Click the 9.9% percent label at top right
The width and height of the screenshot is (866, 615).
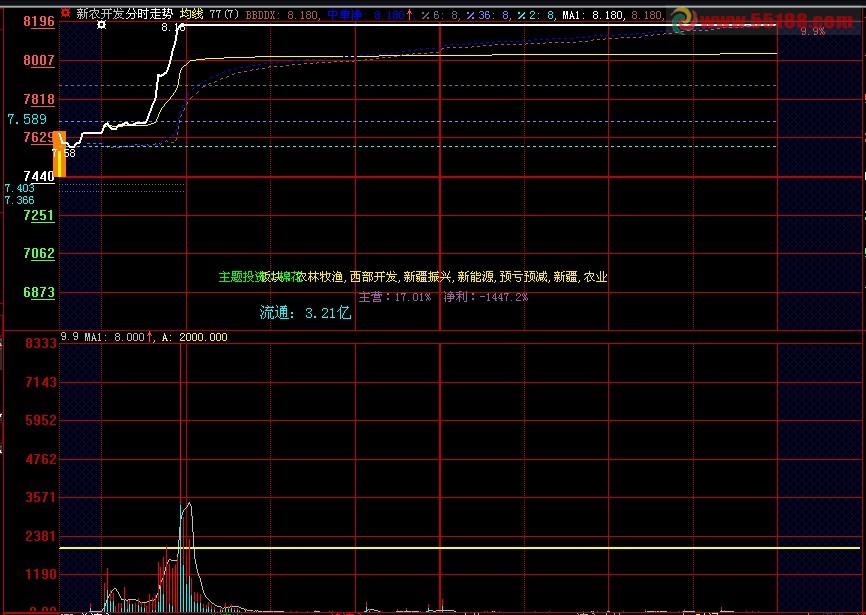[813, 31]
